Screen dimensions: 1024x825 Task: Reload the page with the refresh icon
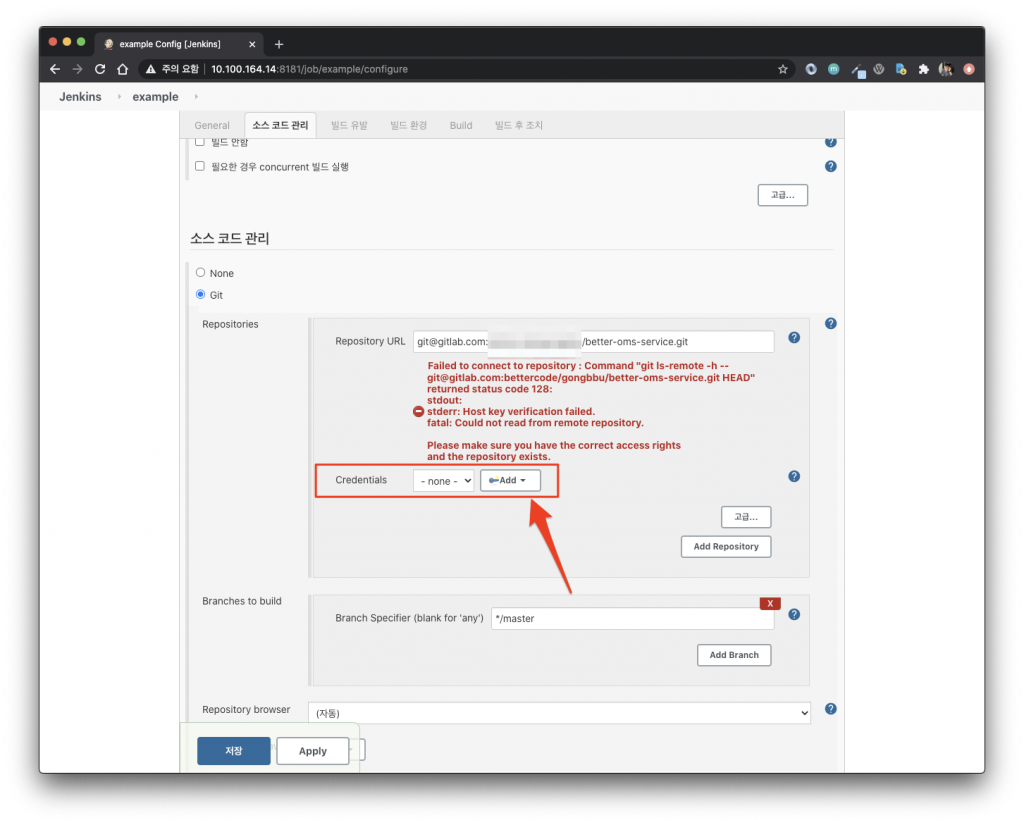tap(100, 69)
